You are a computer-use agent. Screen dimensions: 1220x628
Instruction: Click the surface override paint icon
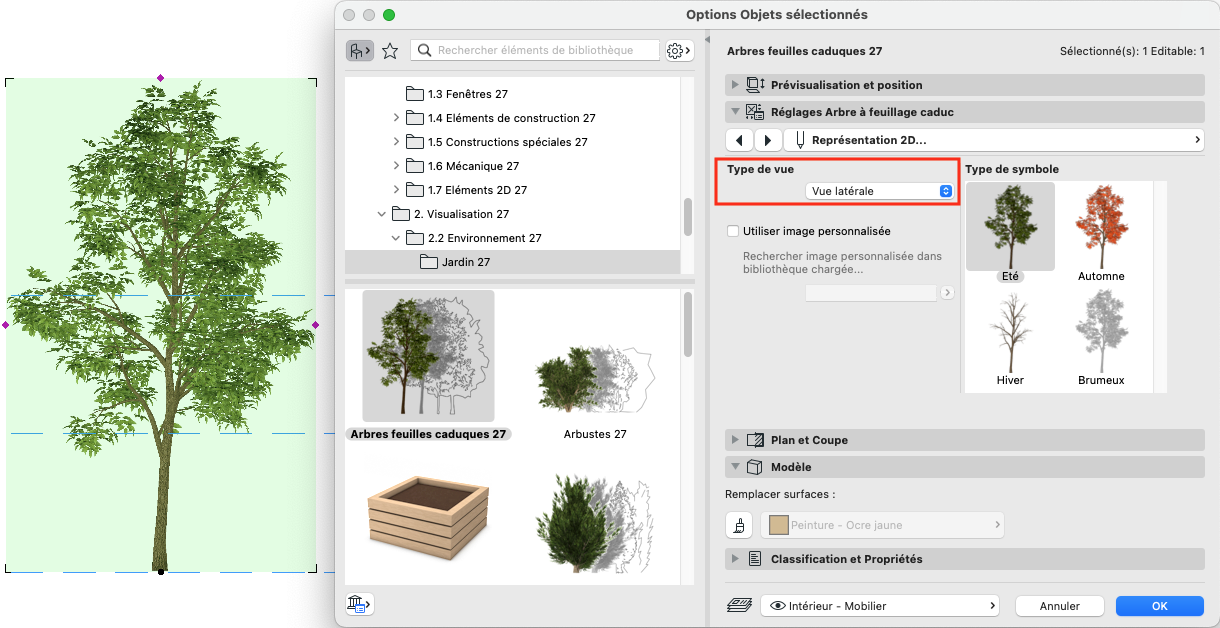739,525
